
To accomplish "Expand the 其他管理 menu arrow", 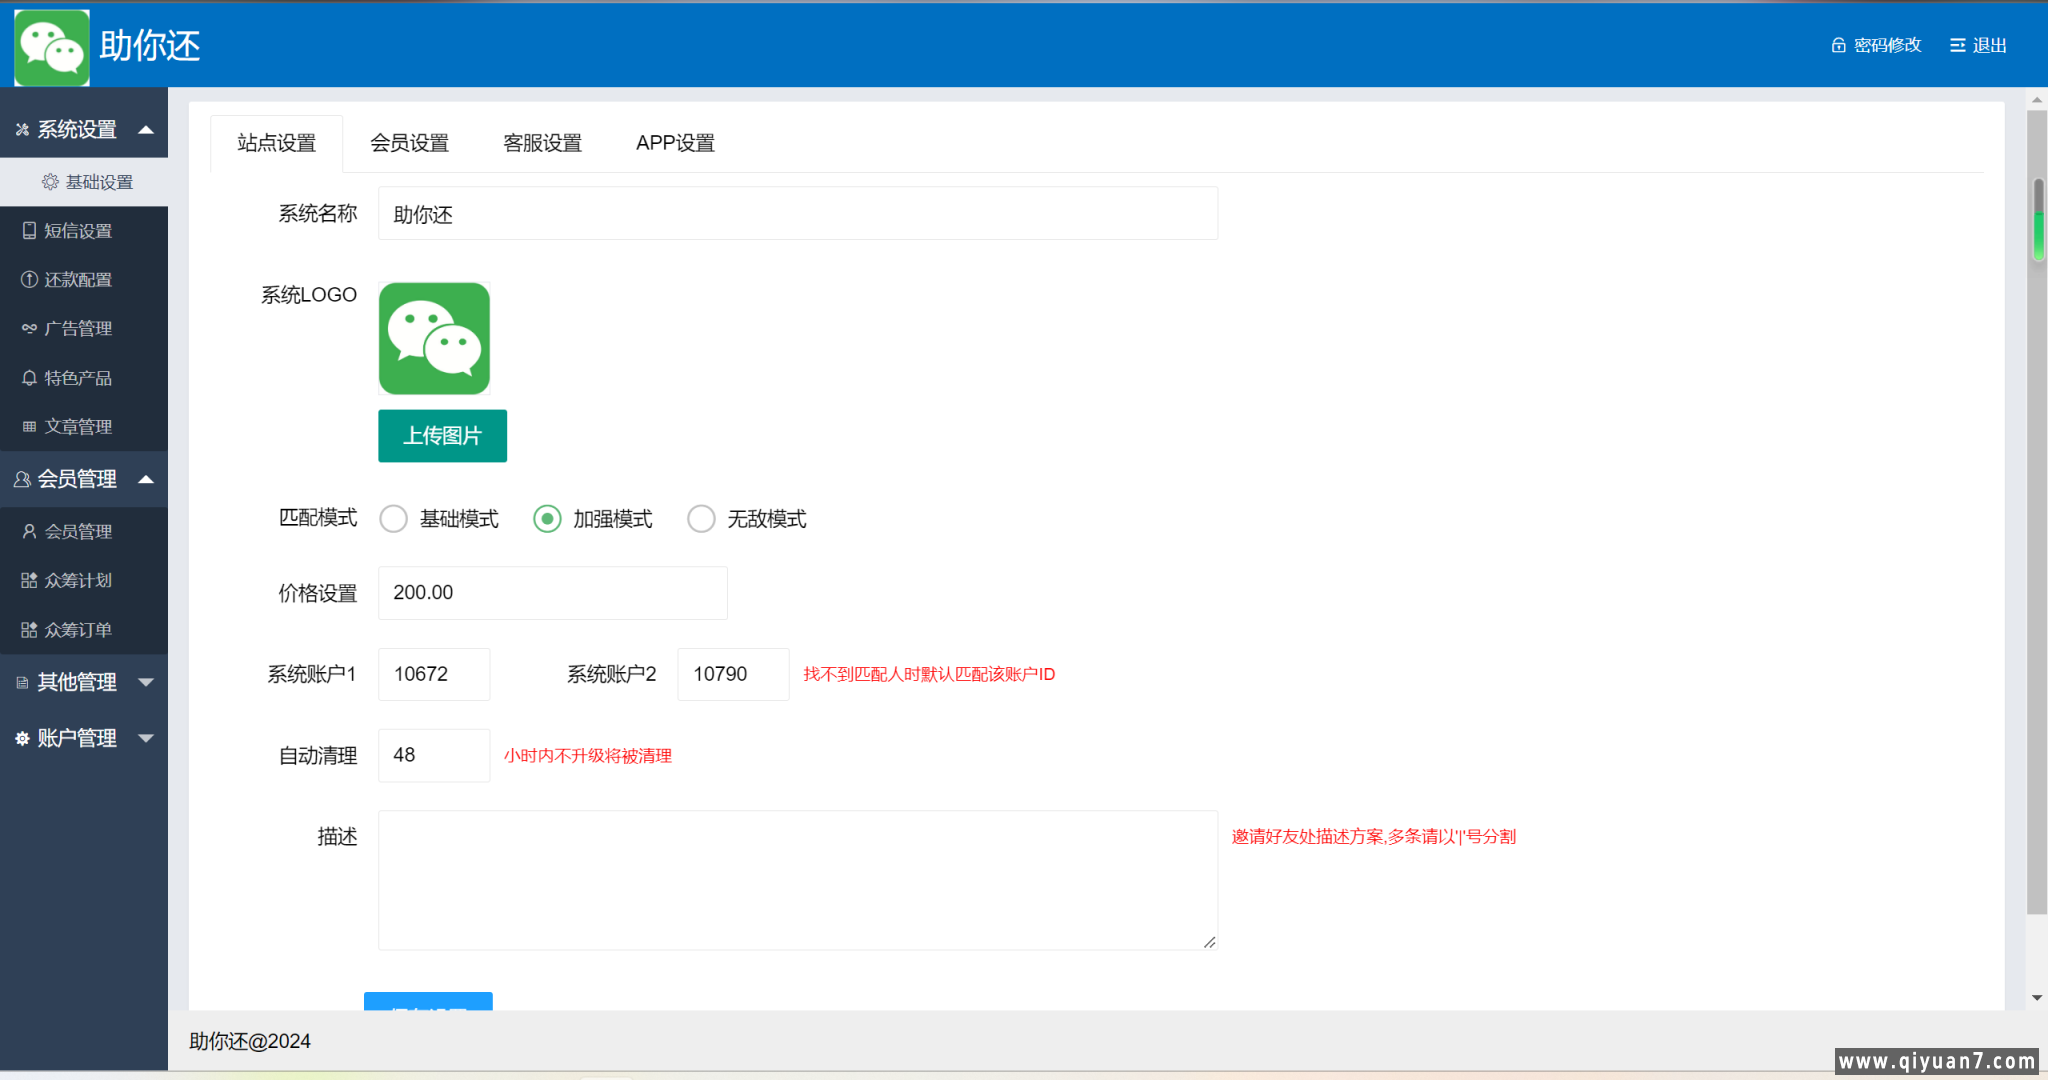I will coord(146,682).
